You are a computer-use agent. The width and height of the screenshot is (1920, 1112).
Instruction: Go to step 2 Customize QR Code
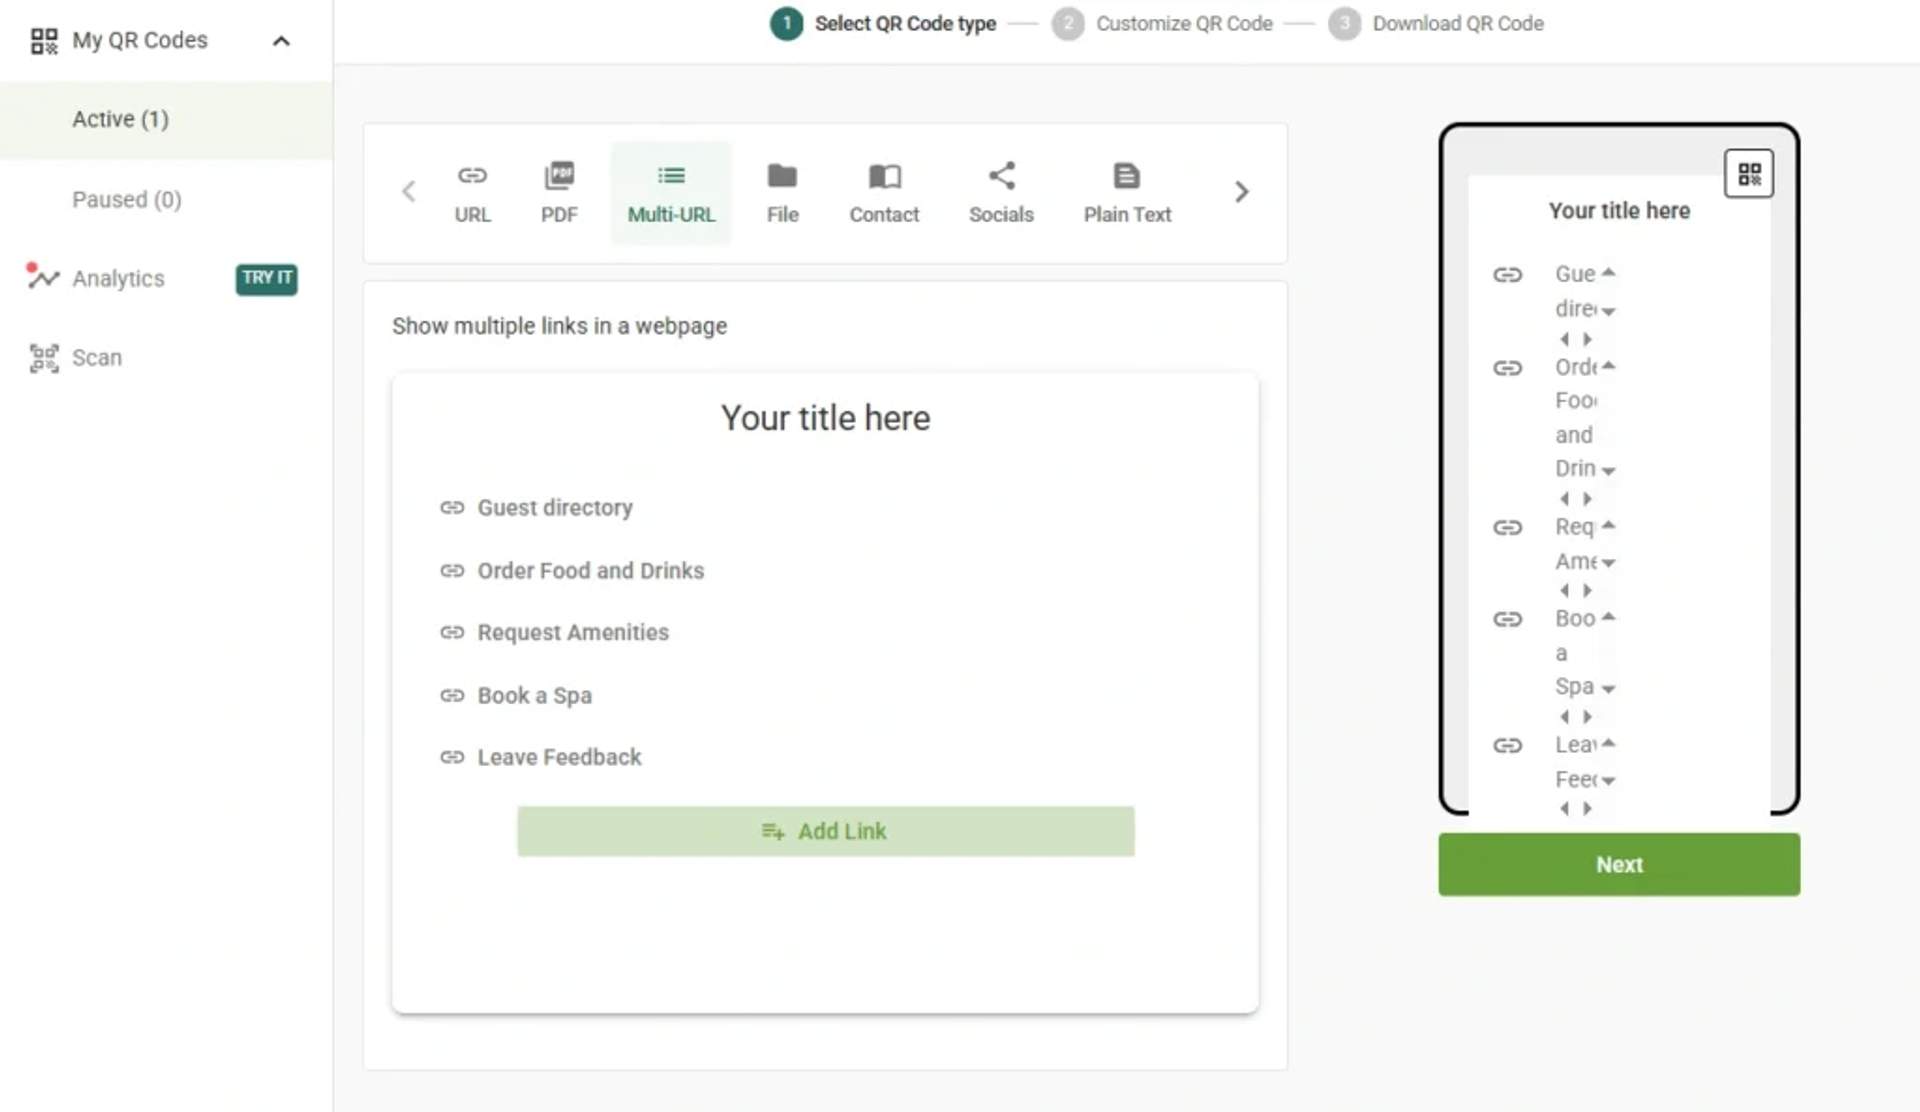click(x=1162, y=23)
